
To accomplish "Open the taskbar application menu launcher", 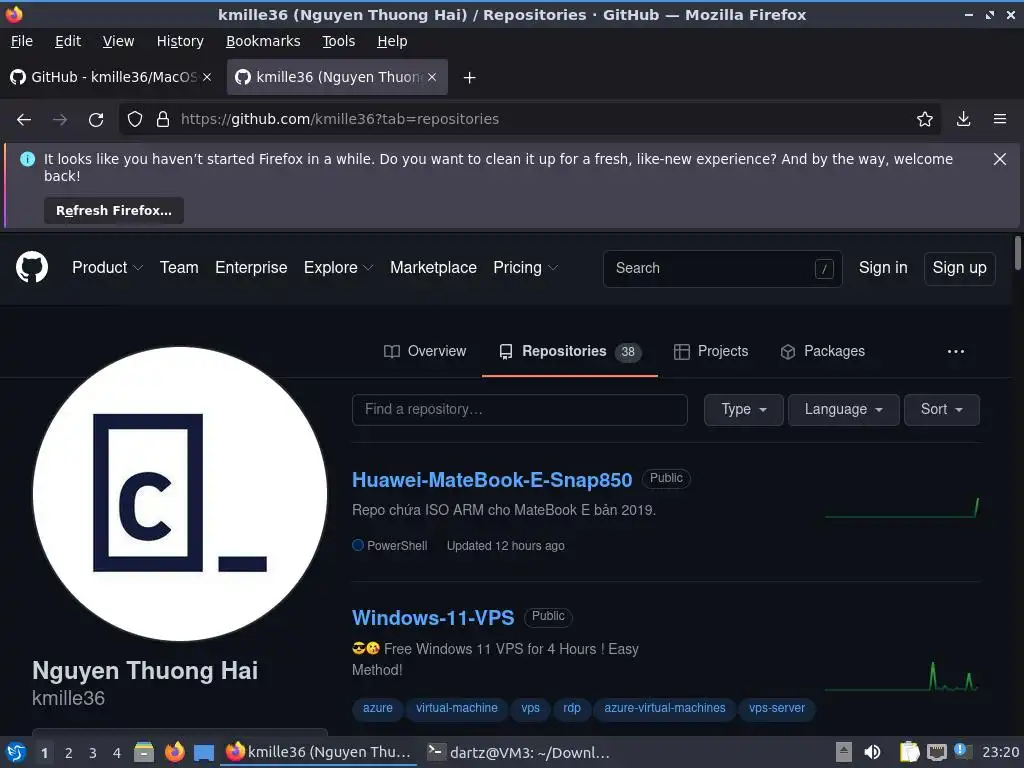I will [x=16, y=752].
